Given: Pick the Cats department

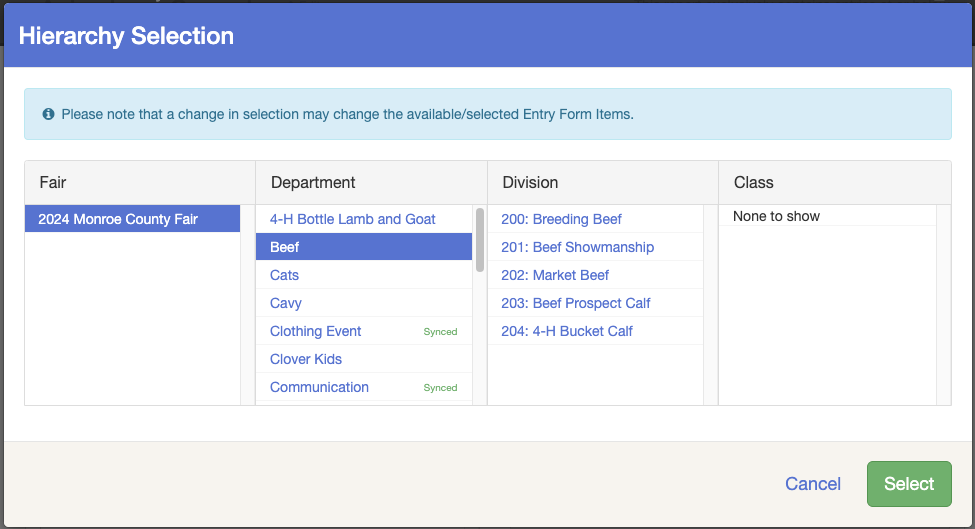Looking at the screenshot, I should click(x=364, y=275).
